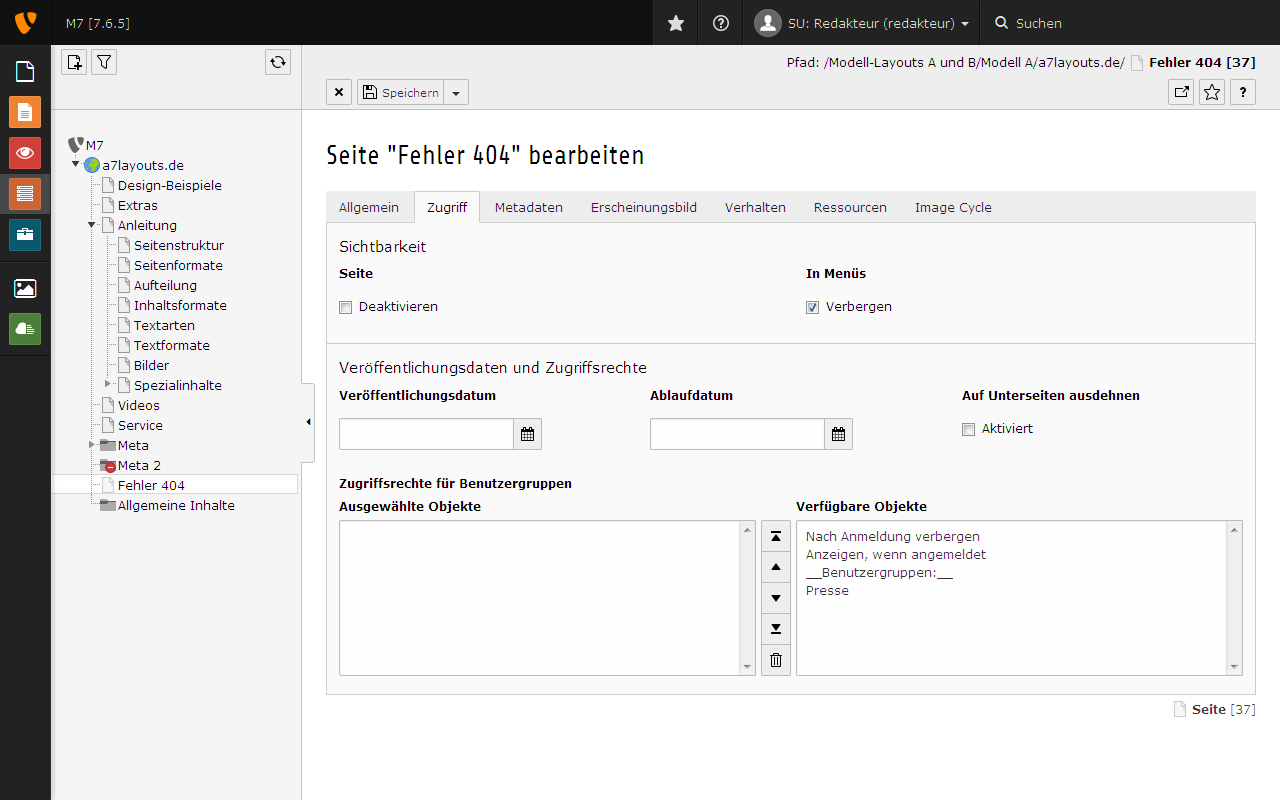Move selected group to top
The width and height of the screenshot is (1280, 800).
(x=776, y=536)
